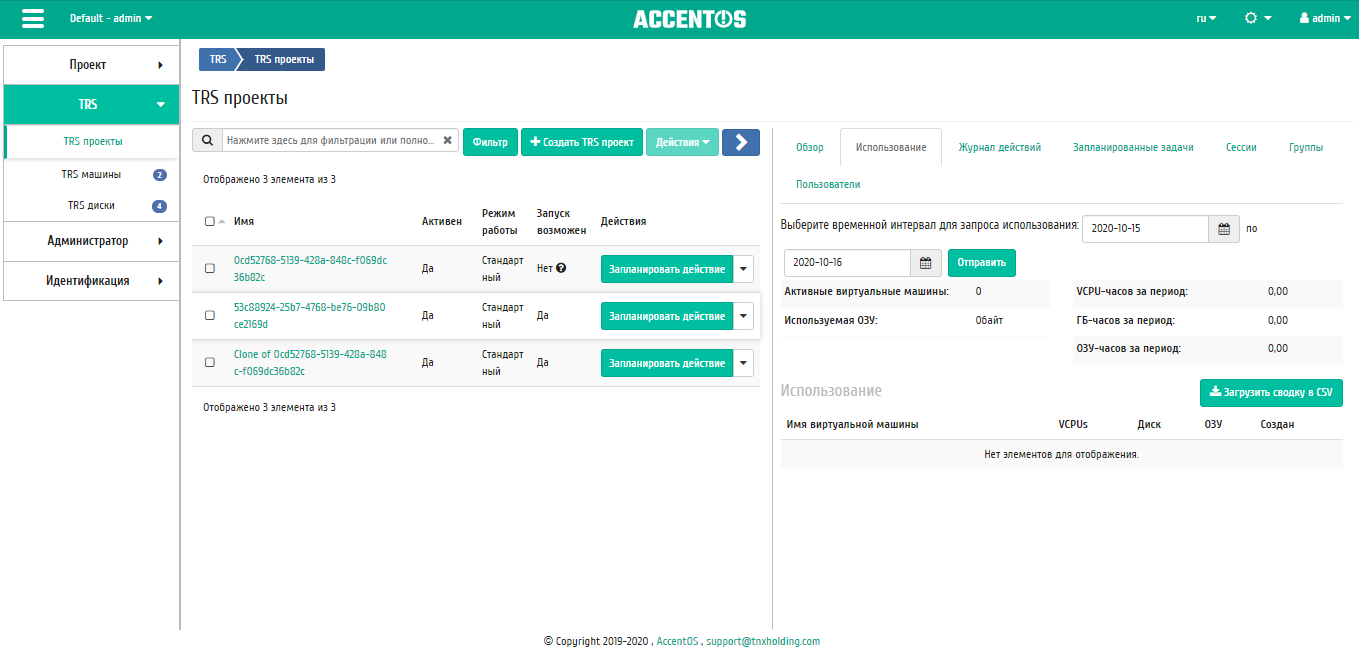The width and height of the screenshot is (1359, 652).
Task: Expand the Администратор sidebar section
Action: pos(92,241)
